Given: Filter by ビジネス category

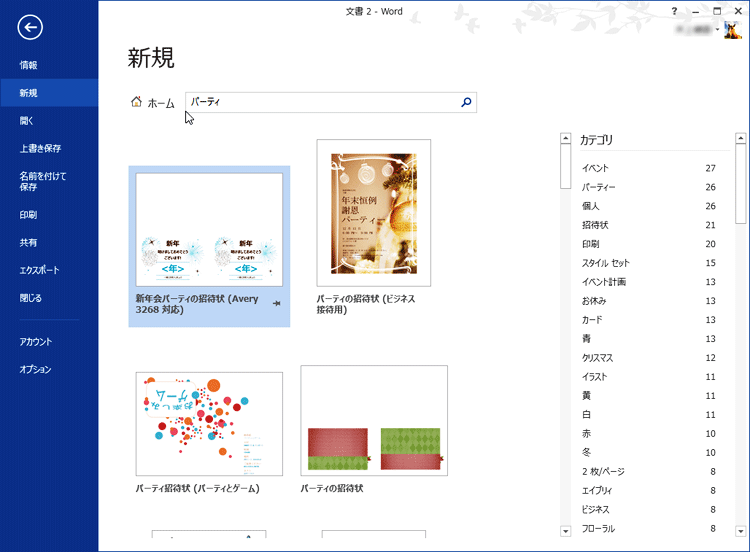Looking at the screenshot, I should [x=649, y=509].
